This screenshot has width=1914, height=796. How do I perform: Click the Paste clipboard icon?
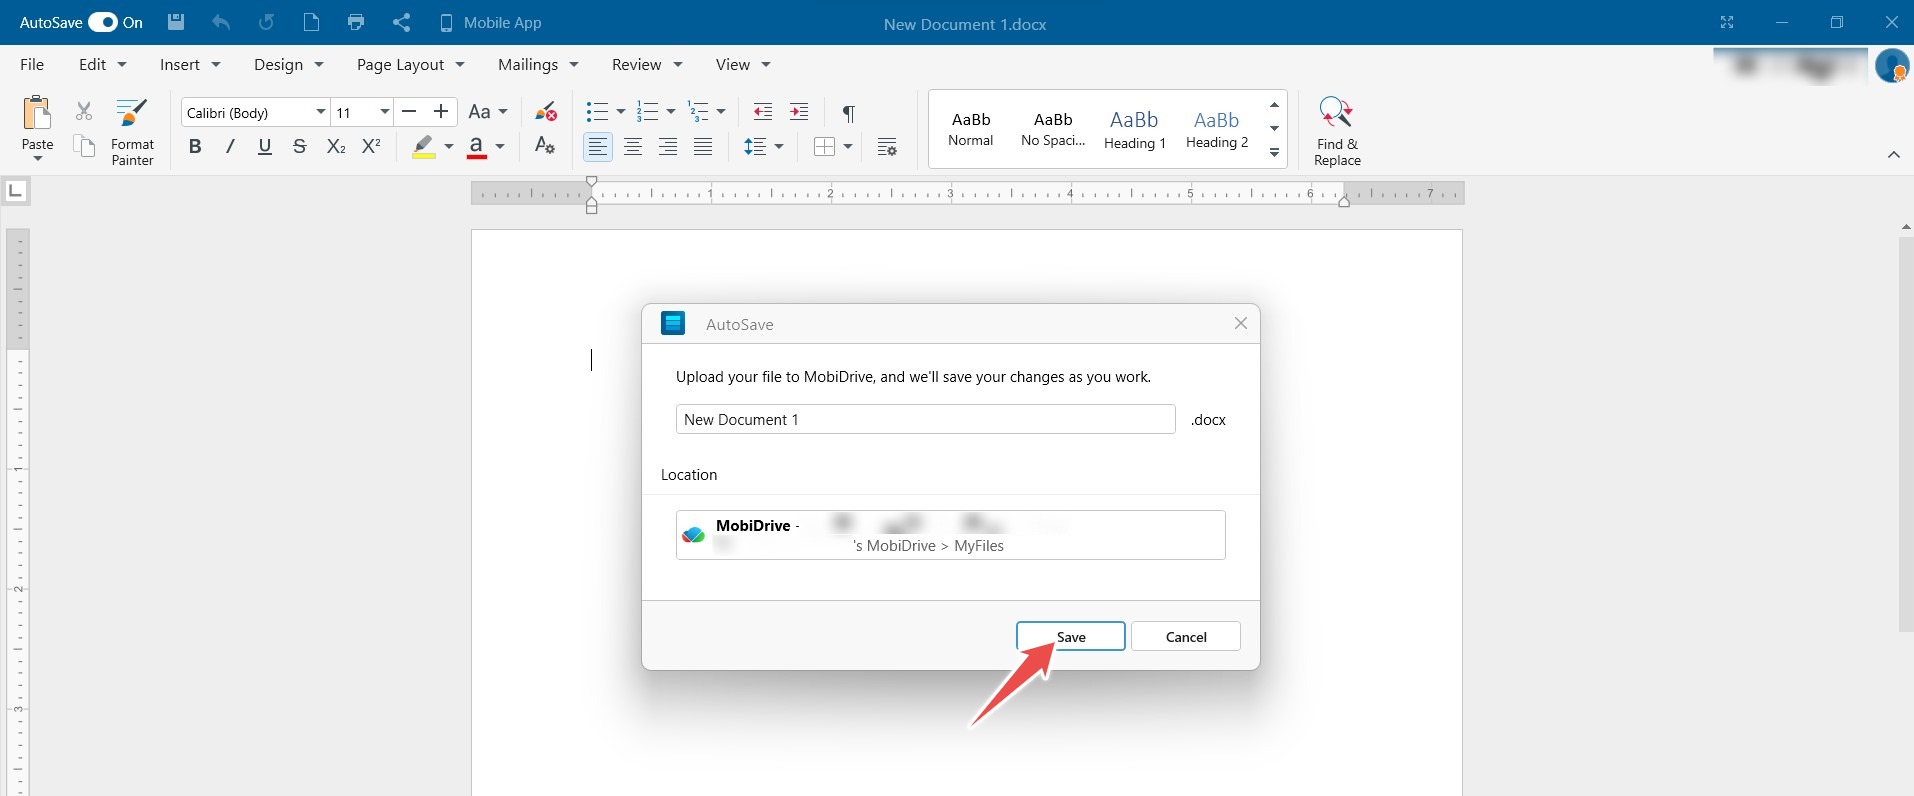pos(37,114)
